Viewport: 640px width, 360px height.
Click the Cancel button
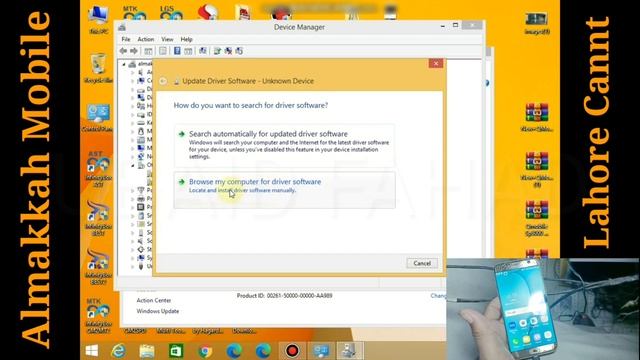coord(422,263)
